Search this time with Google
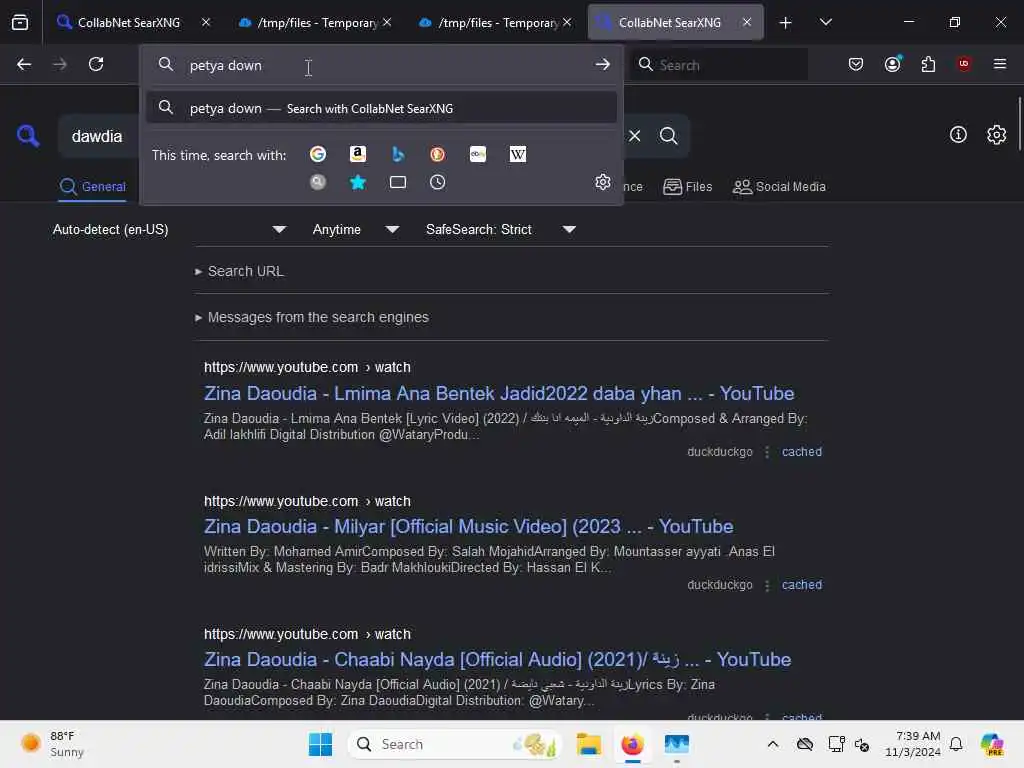1024x768 pixels. tap(317, 154)
